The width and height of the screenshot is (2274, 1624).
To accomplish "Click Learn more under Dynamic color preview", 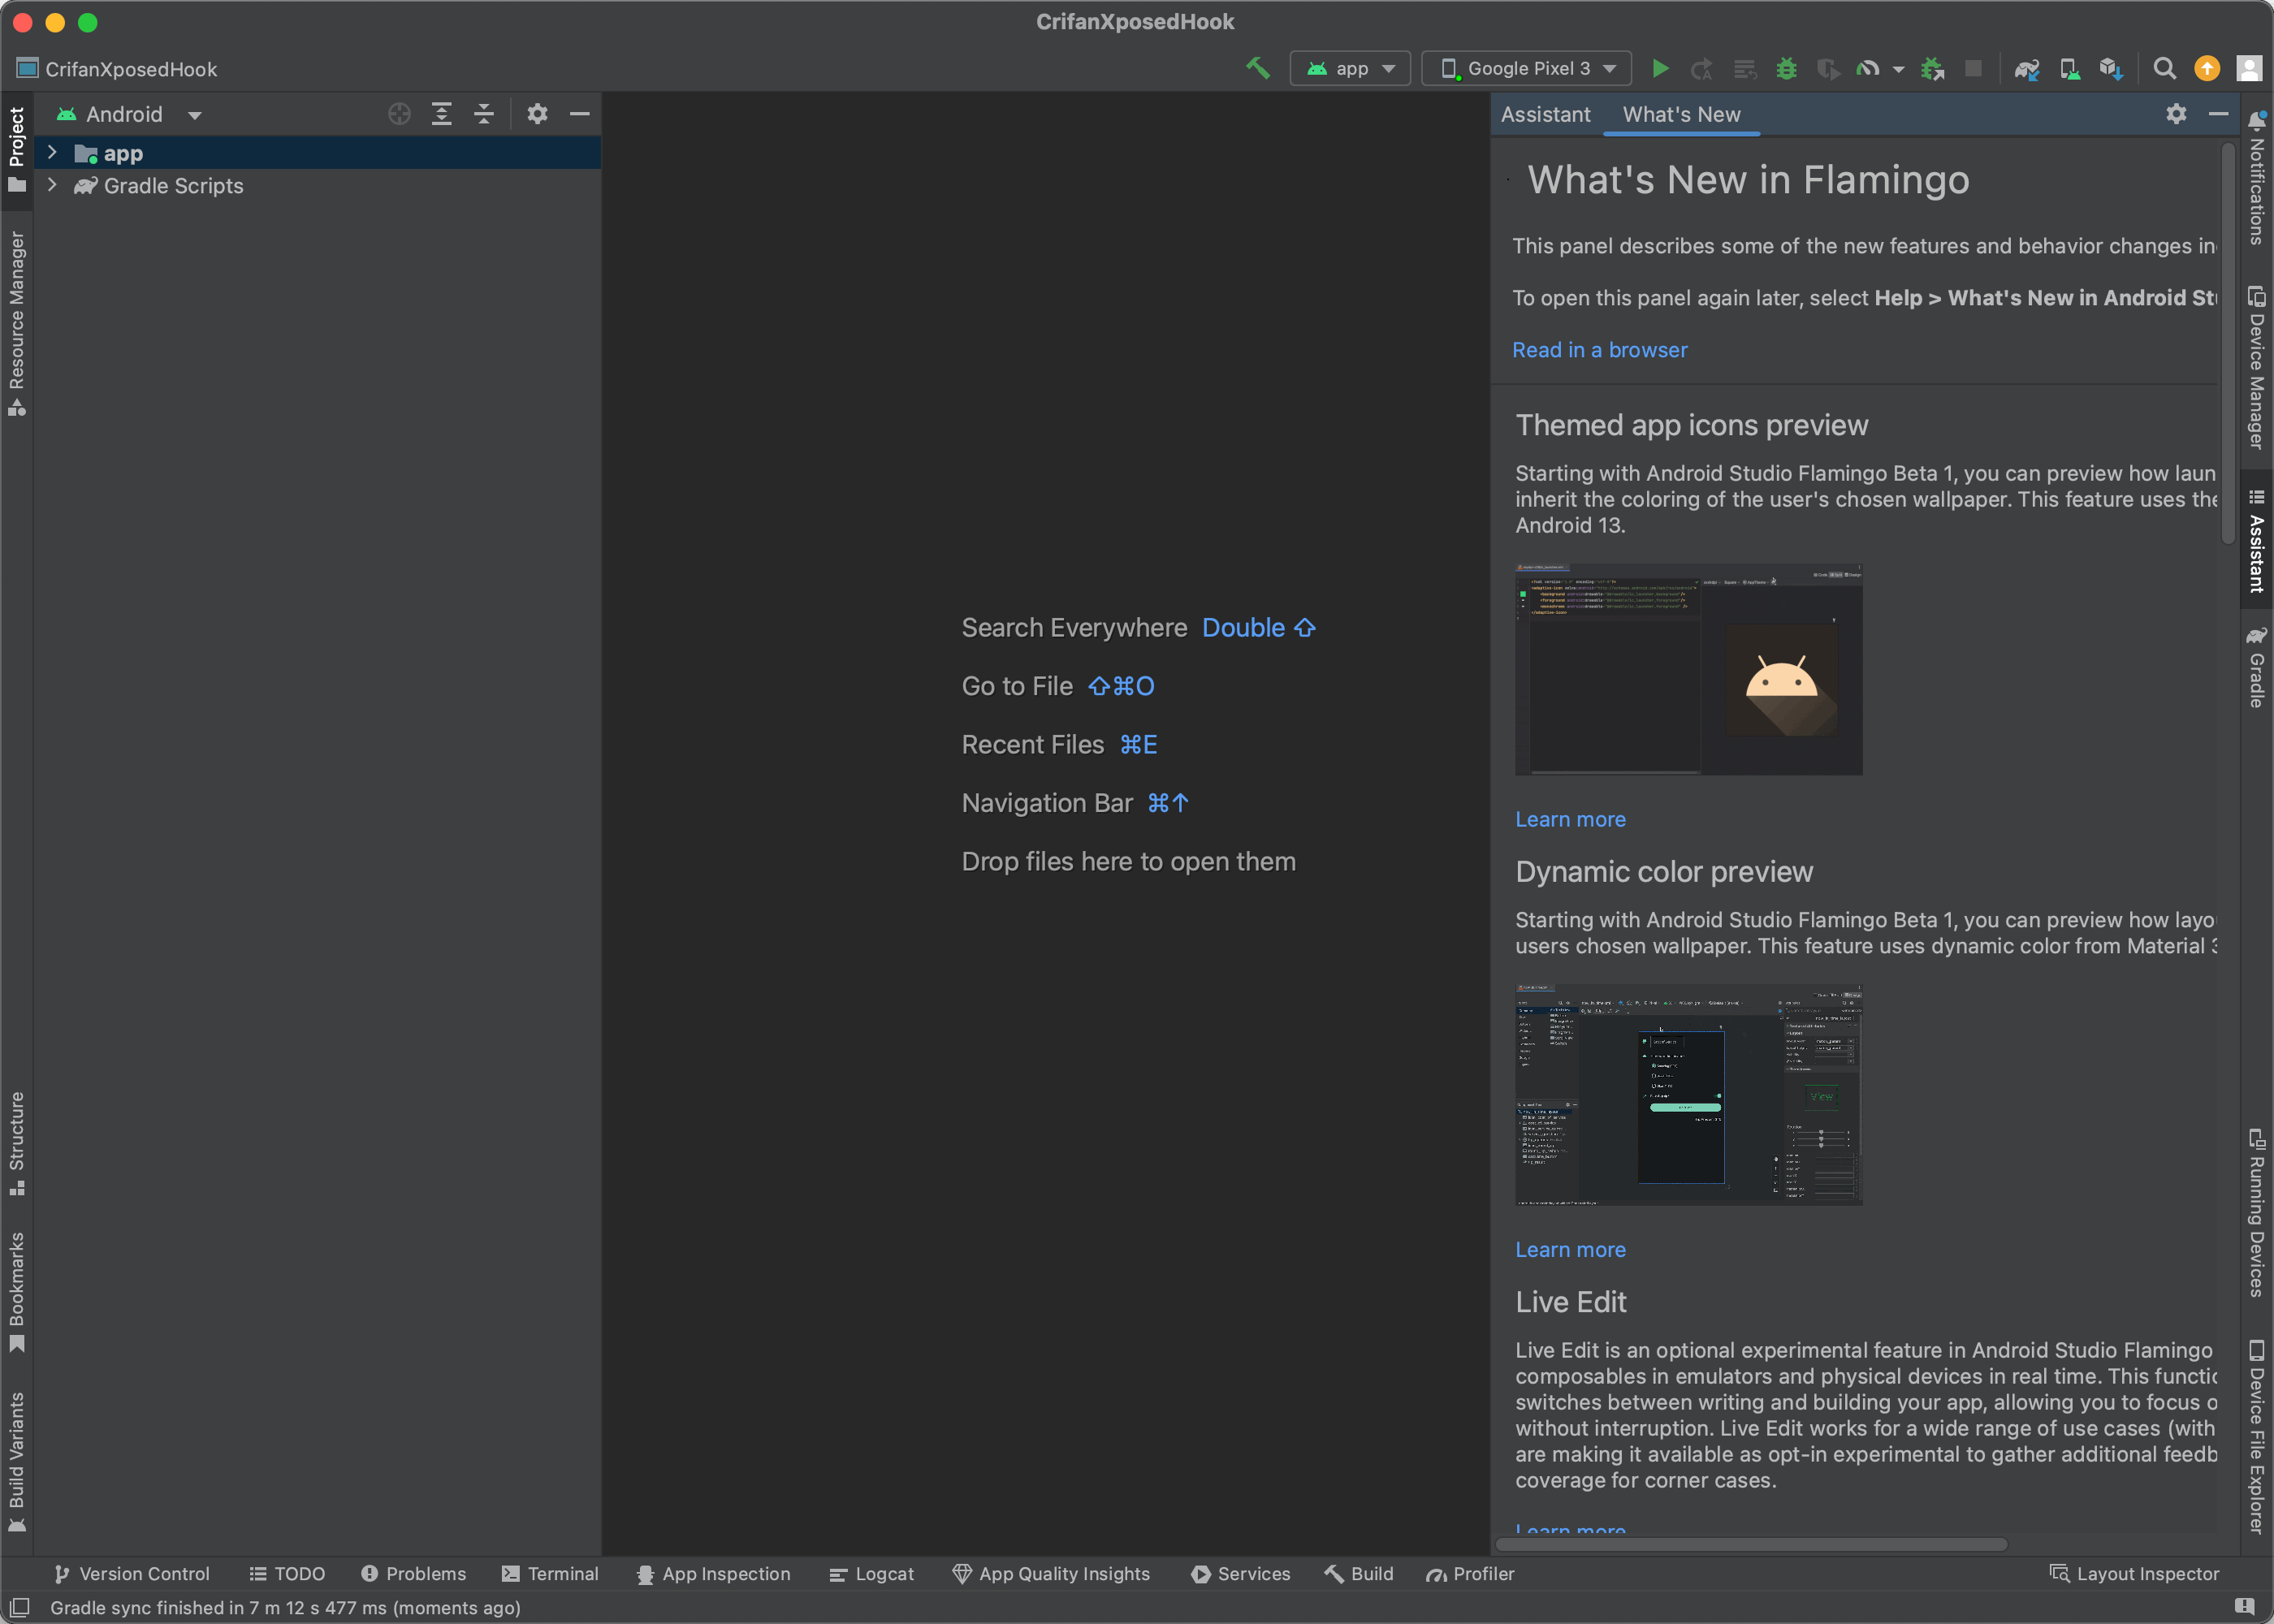I will click(1570, 1249).
